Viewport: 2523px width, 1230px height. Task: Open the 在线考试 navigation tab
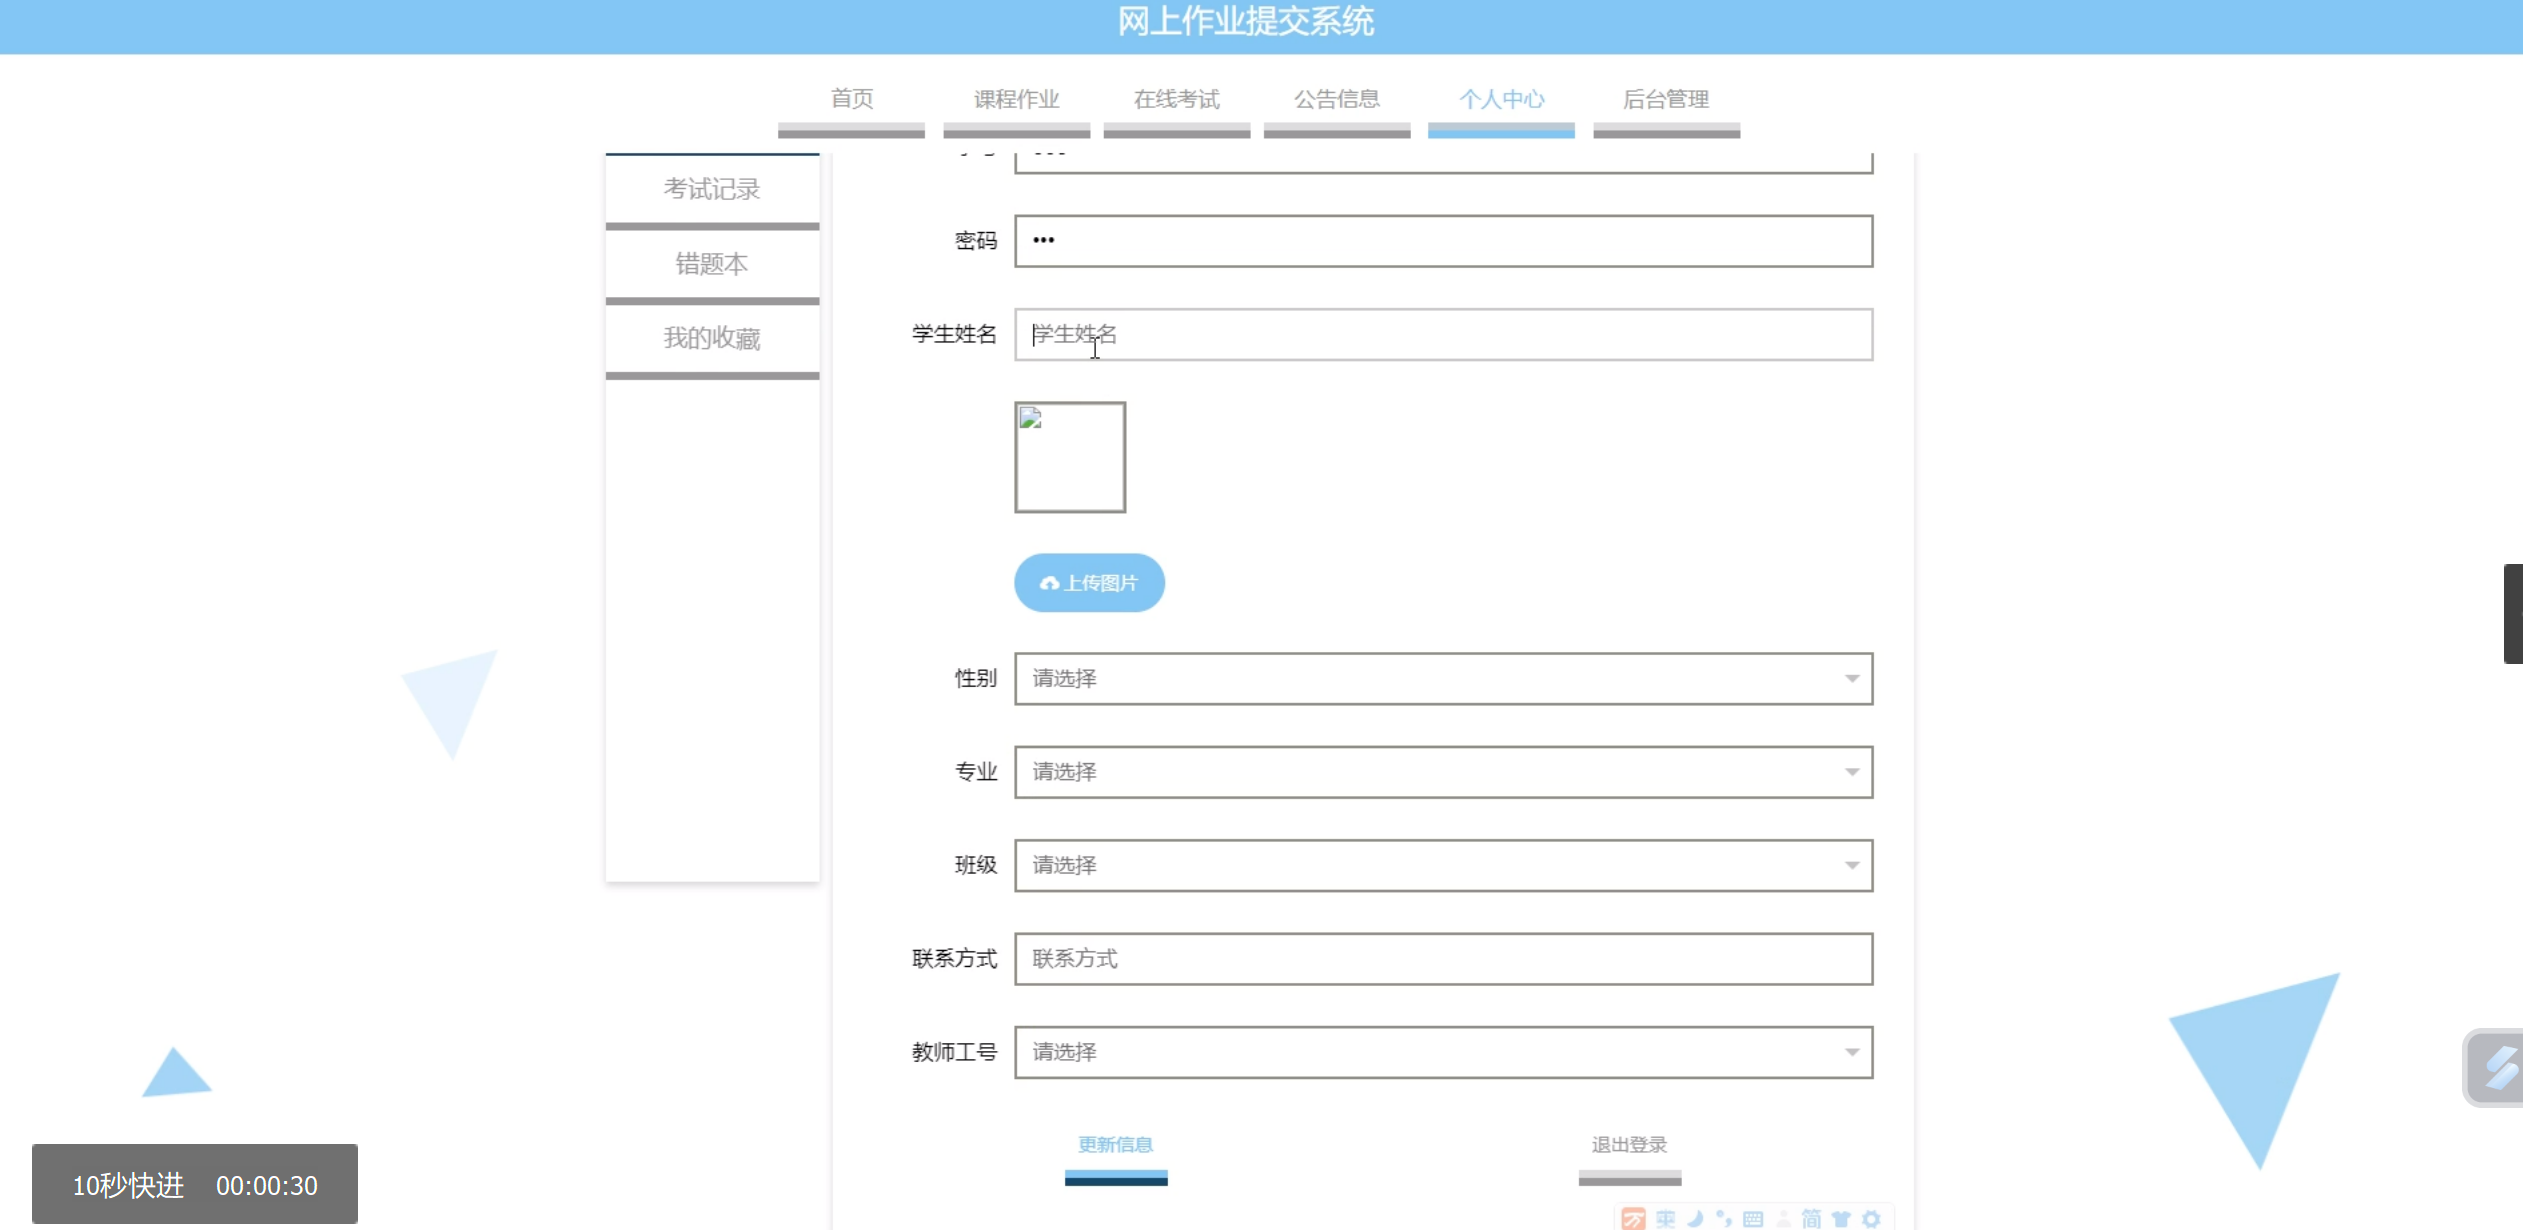coord(1176,100)
